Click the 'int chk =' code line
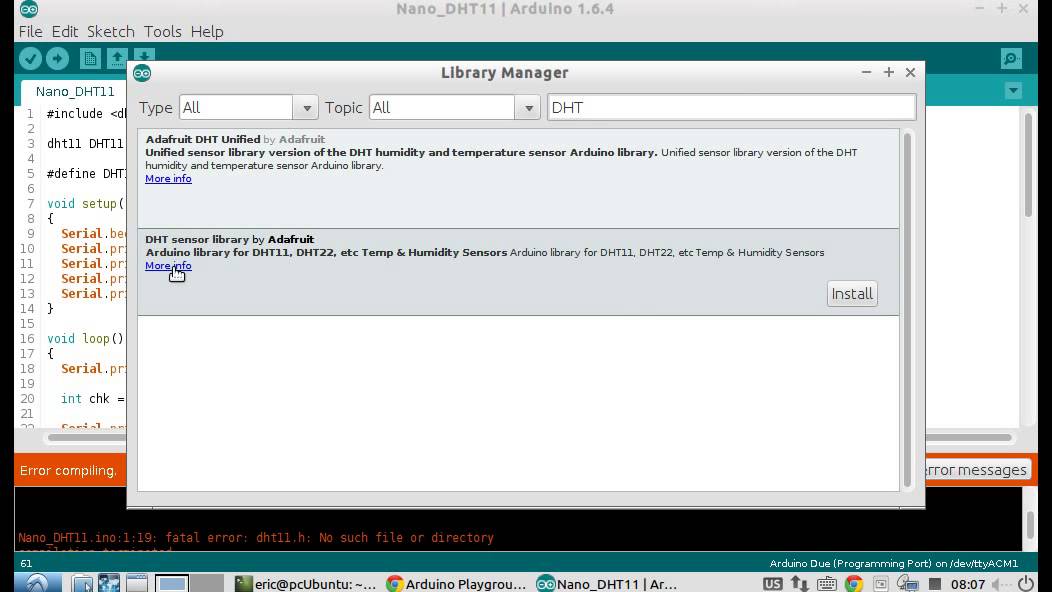This screenshot has width=1052, height=592. coord(93,399)
